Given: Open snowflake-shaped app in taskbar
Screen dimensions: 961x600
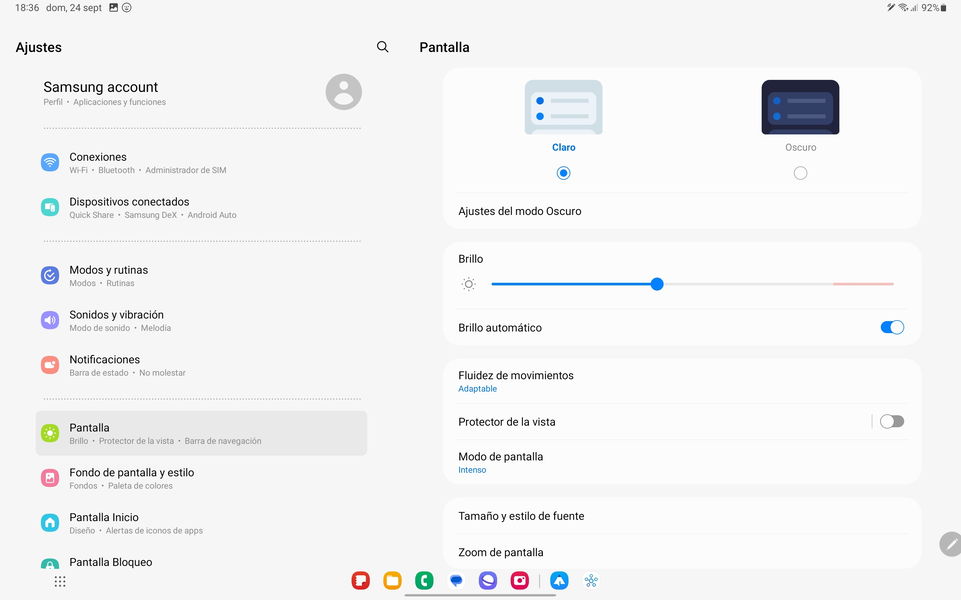Looking at the screenshot, I should (x=591, y=580).
